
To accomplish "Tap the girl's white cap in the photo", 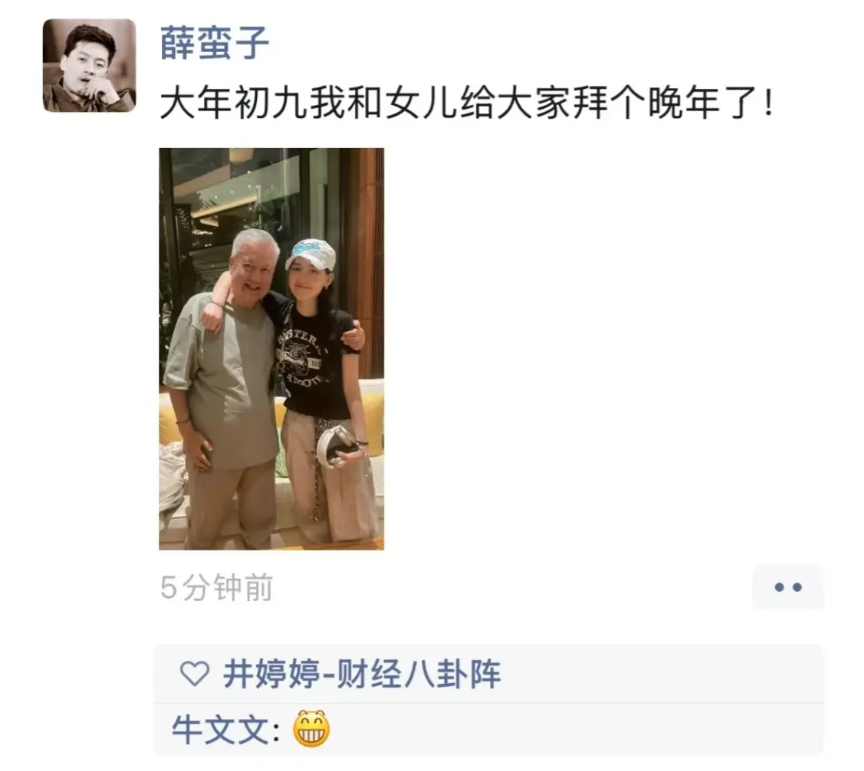I will point(311,254).
